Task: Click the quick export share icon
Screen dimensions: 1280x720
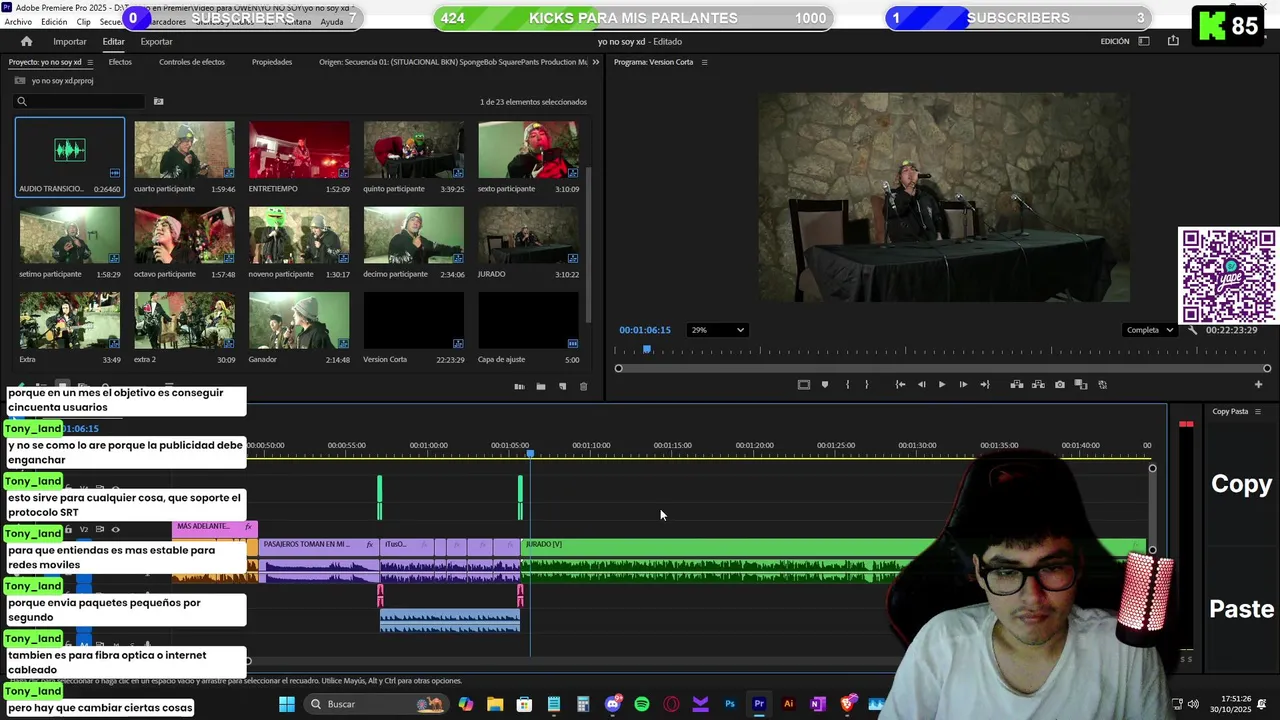Action: click(1173, 41)
